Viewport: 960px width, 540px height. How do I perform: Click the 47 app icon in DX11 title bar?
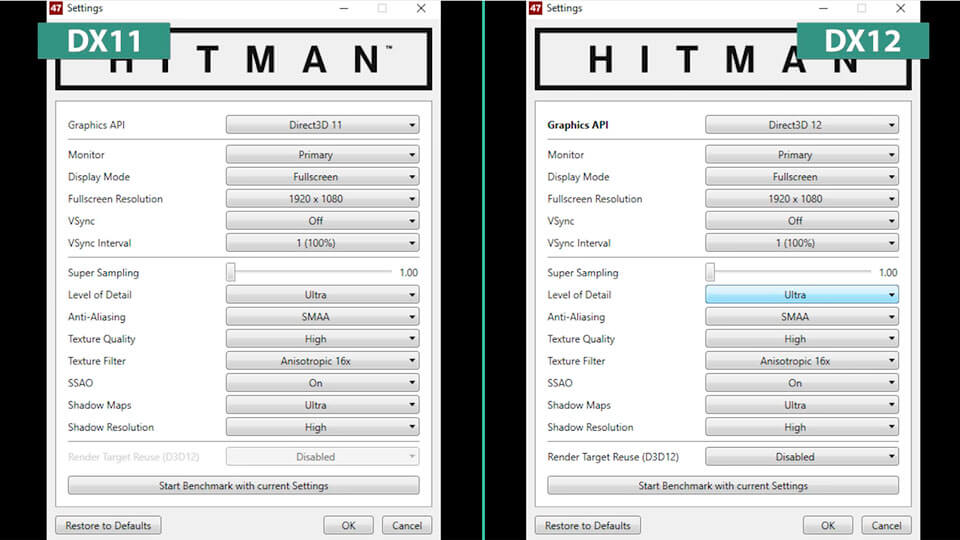pyautogui.click(x=56, y=8)
